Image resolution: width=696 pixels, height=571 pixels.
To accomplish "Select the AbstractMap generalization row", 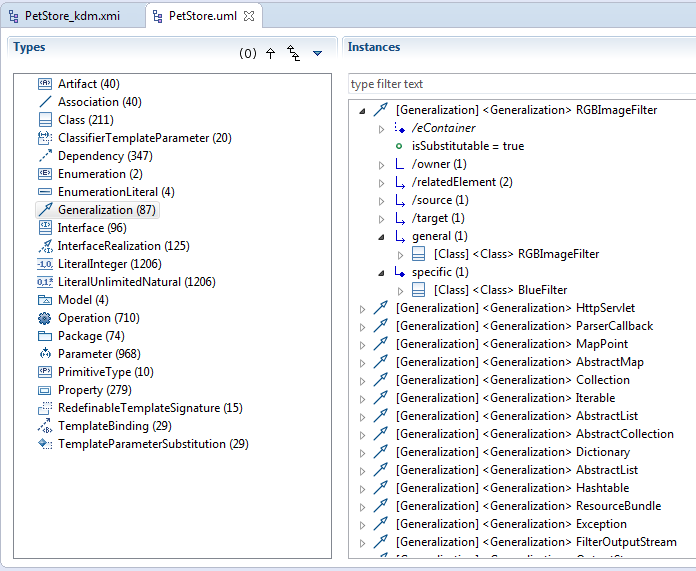I will [520, 362].
